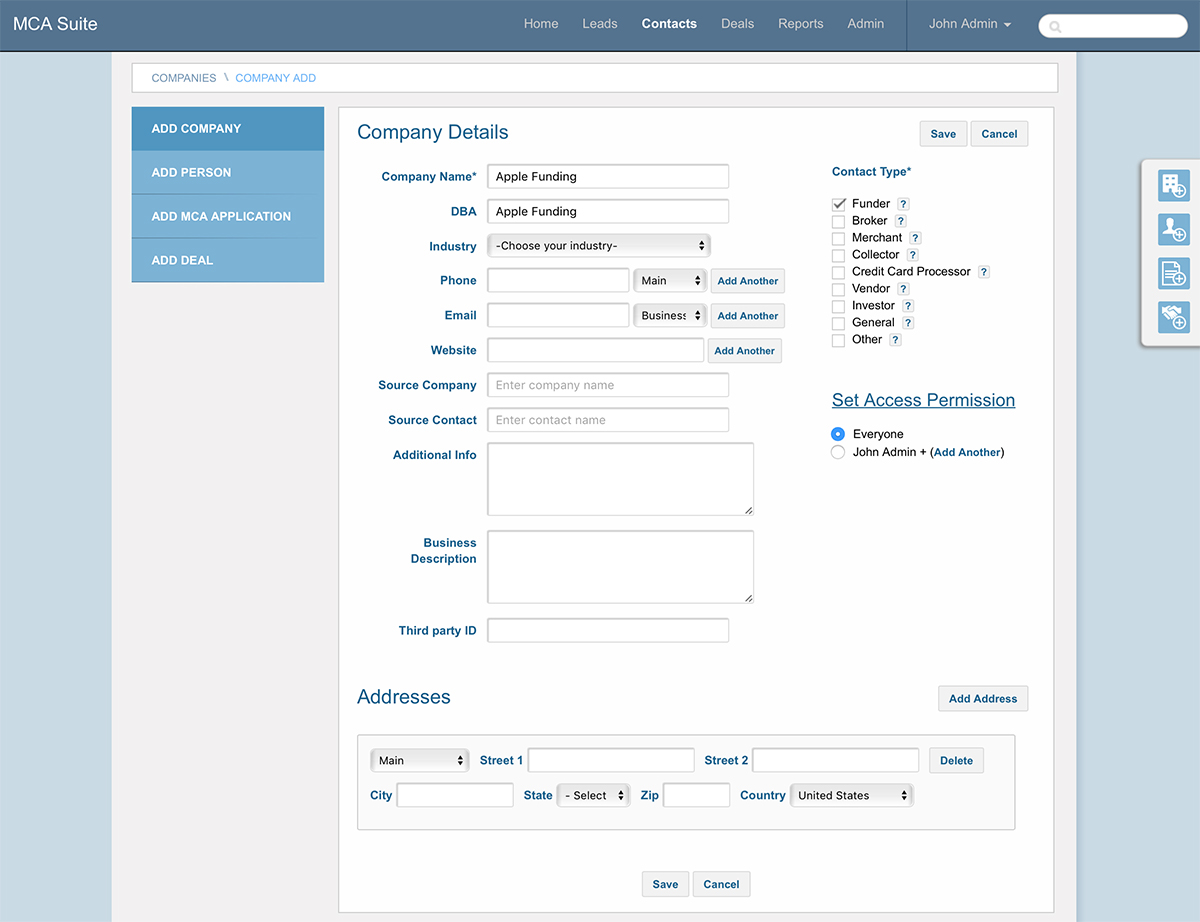This screenshot has height=922, width=1200.
Task: Click the top Cancel button
Action: [x=999, y=134]
